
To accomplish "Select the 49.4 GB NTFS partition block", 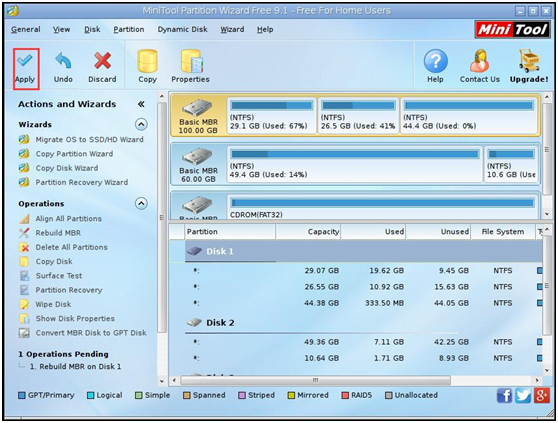I will 355,164.
